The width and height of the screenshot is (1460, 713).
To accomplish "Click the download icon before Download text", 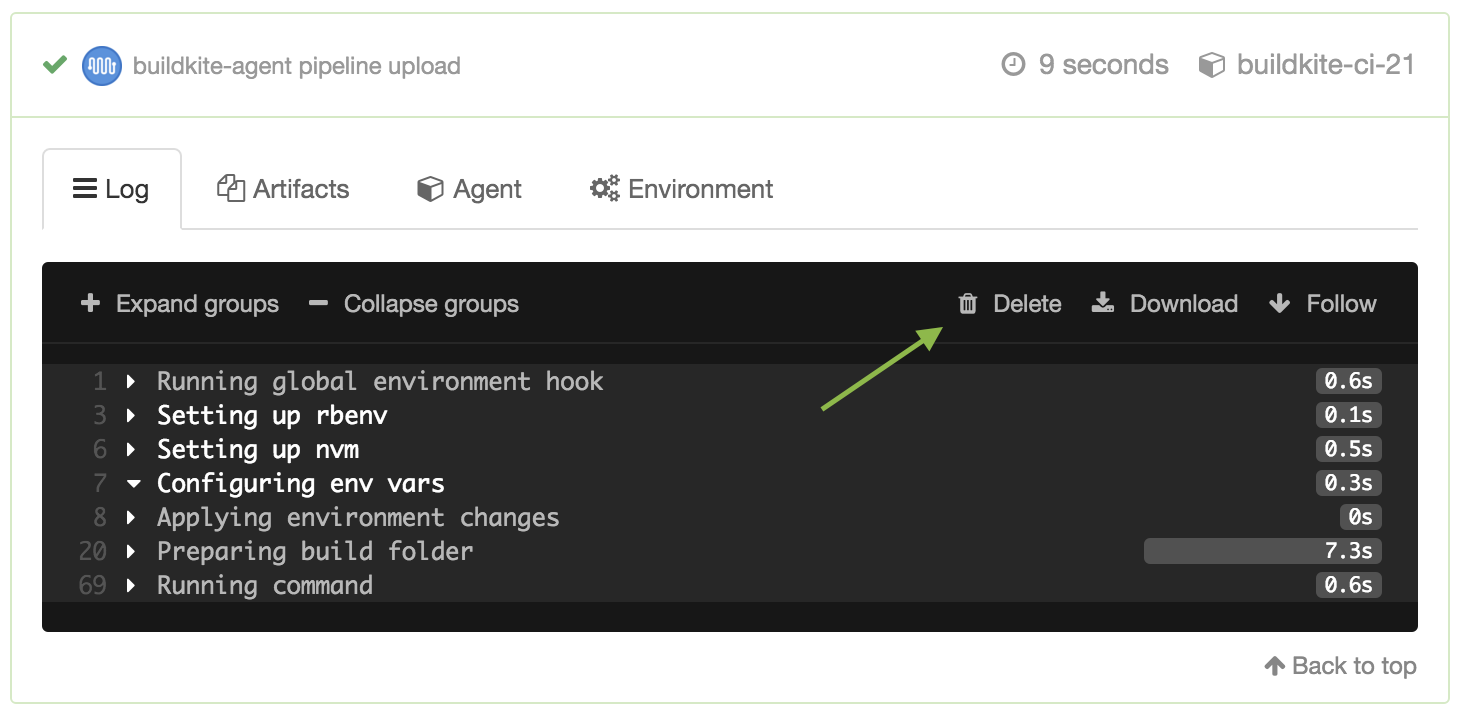I will pyautogui.click(x=1104, y=304).
